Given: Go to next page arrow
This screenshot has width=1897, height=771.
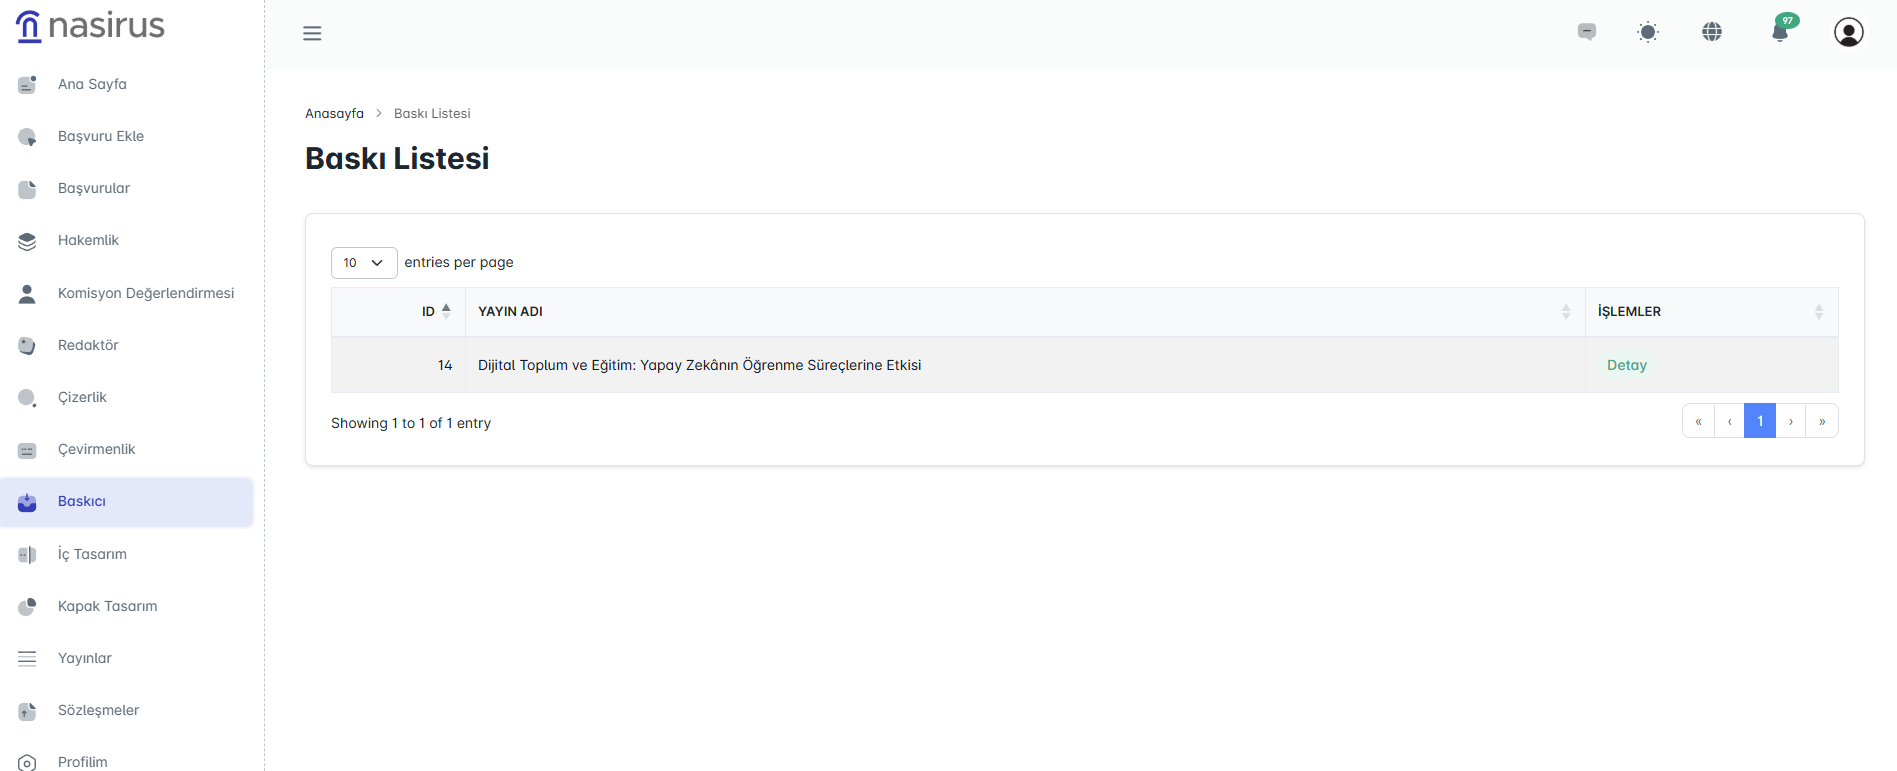Looking at the screenshot, I should (1790, 421).
